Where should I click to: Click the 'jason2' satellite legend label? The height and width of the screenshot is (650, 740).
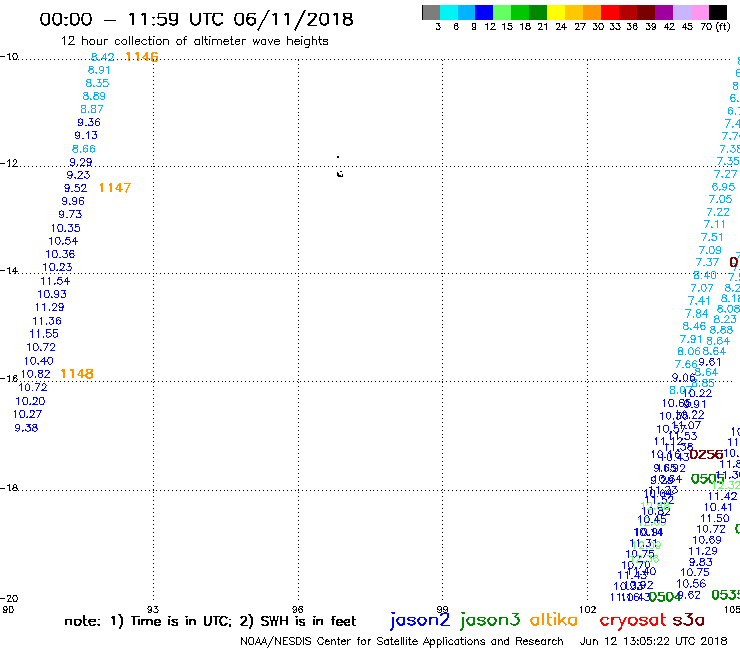(x=420, y=620)
